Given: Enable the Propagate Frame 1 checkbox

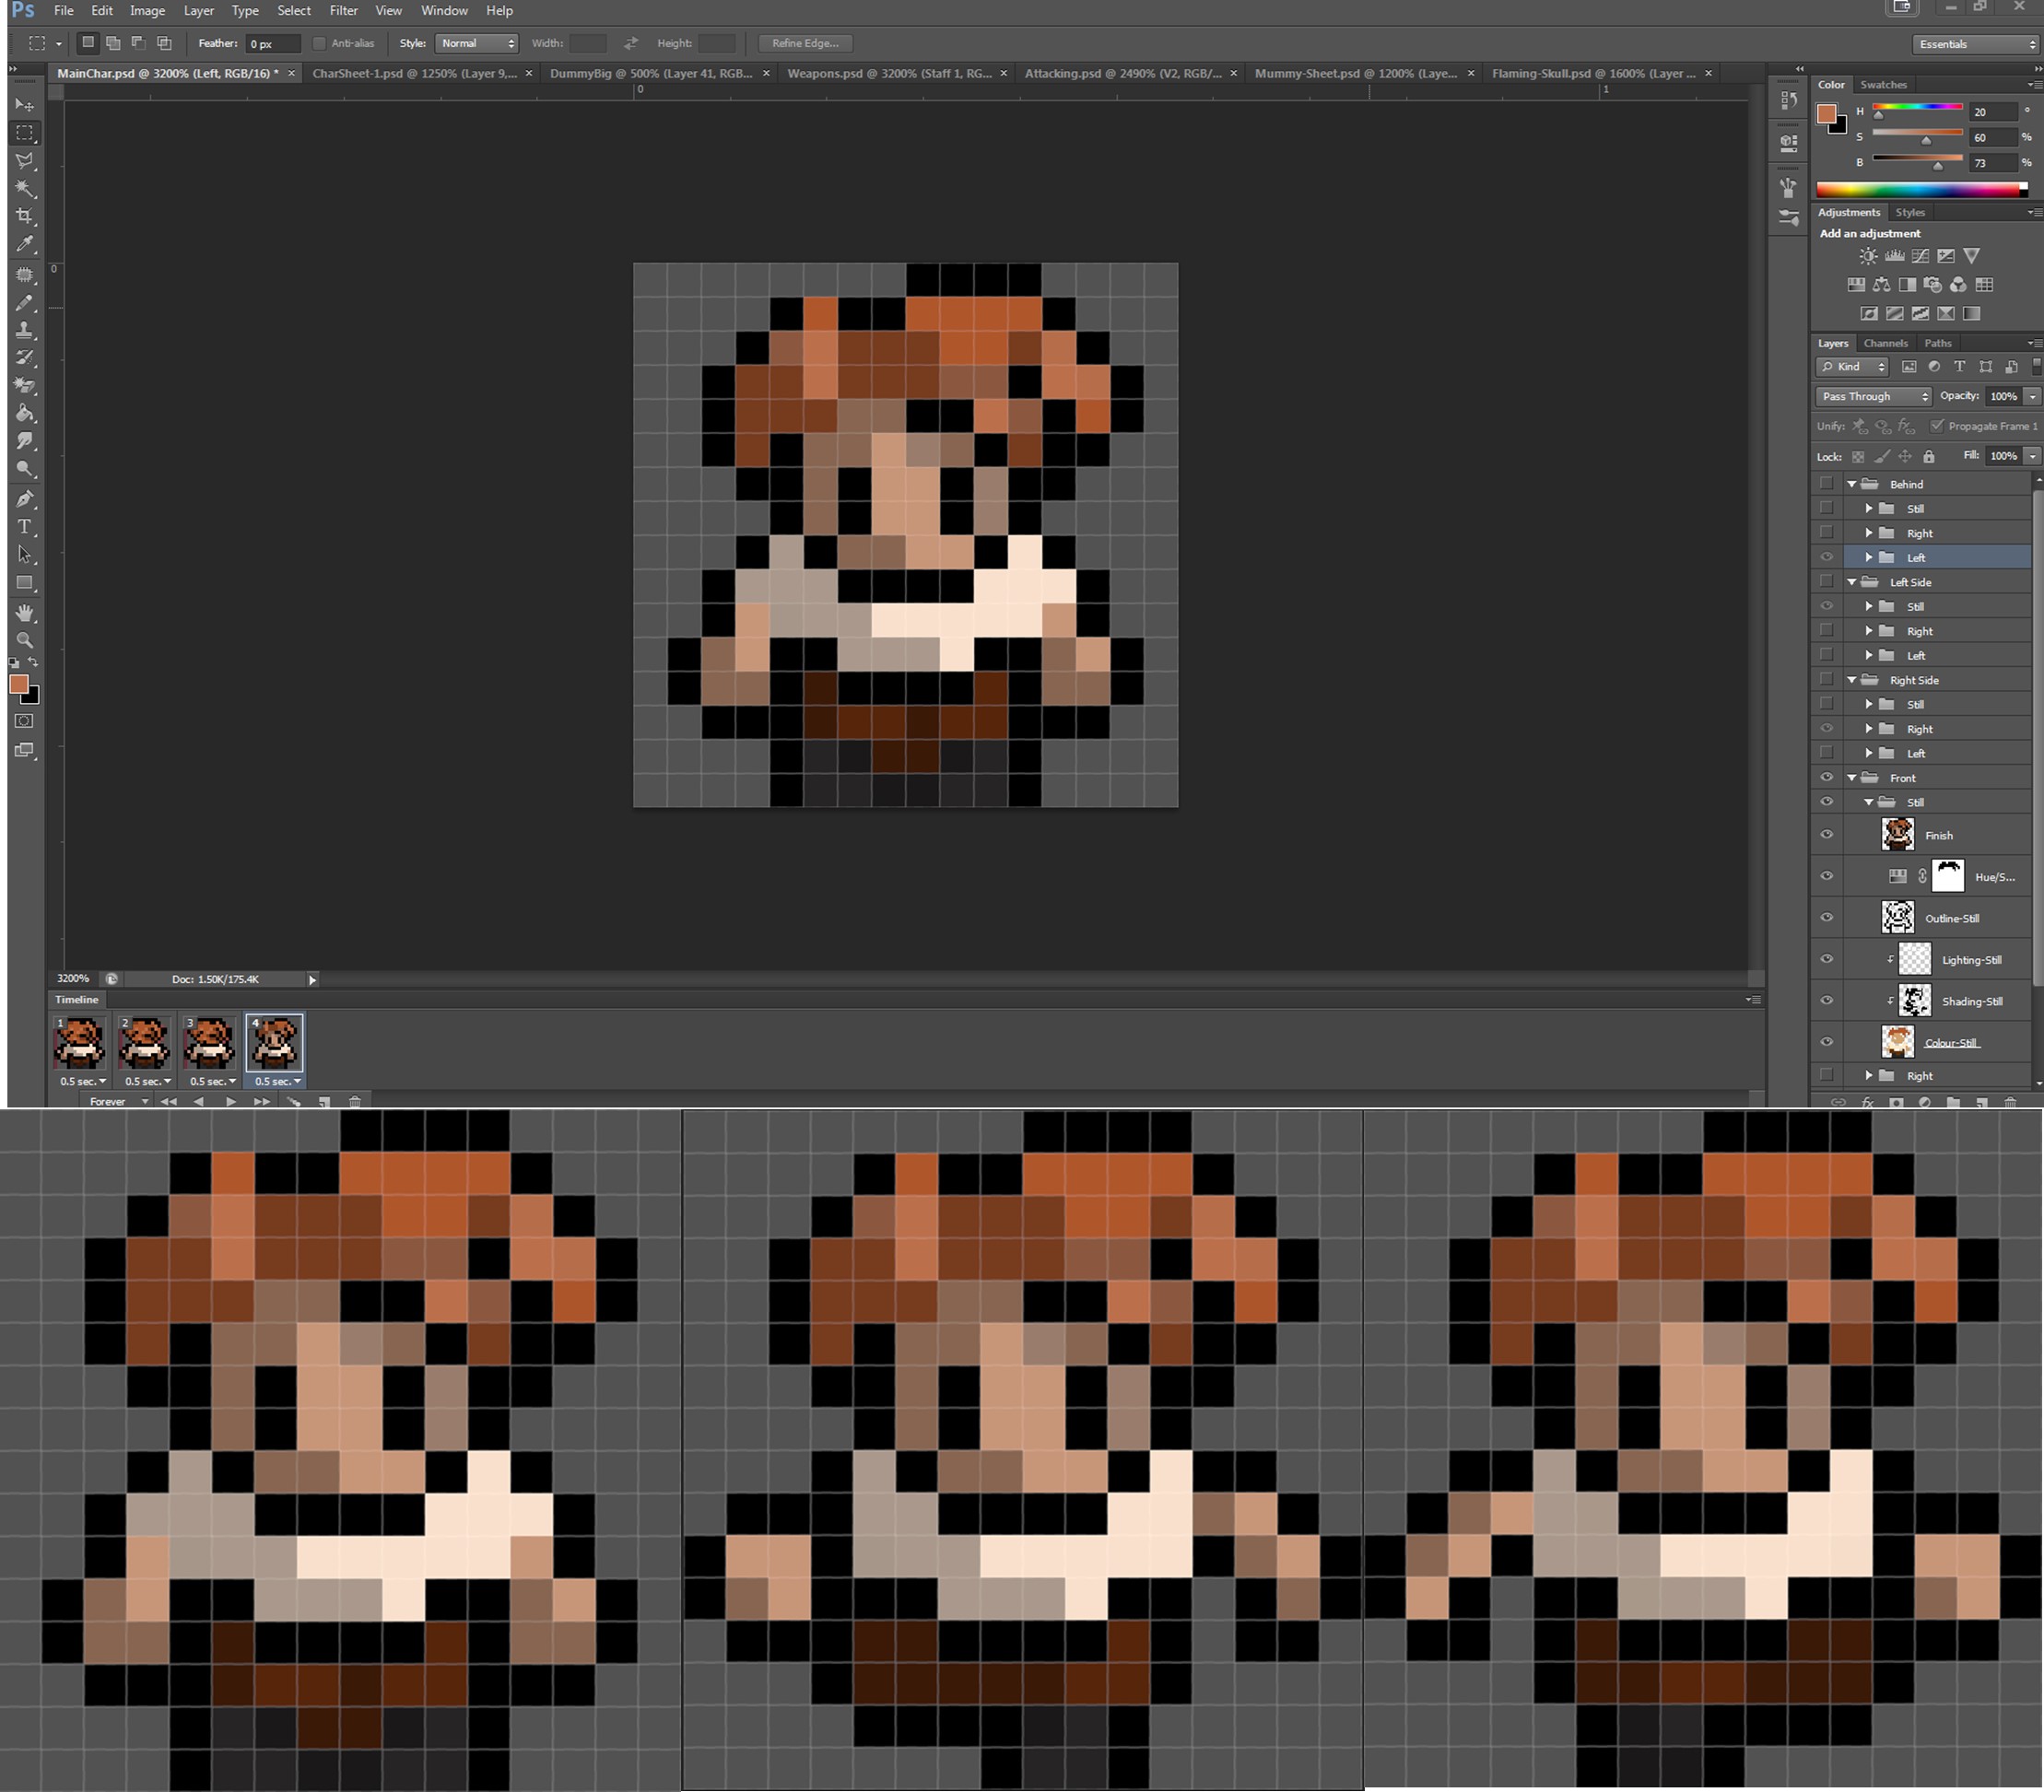Looking at the screenshot, I should [1937, 426].
